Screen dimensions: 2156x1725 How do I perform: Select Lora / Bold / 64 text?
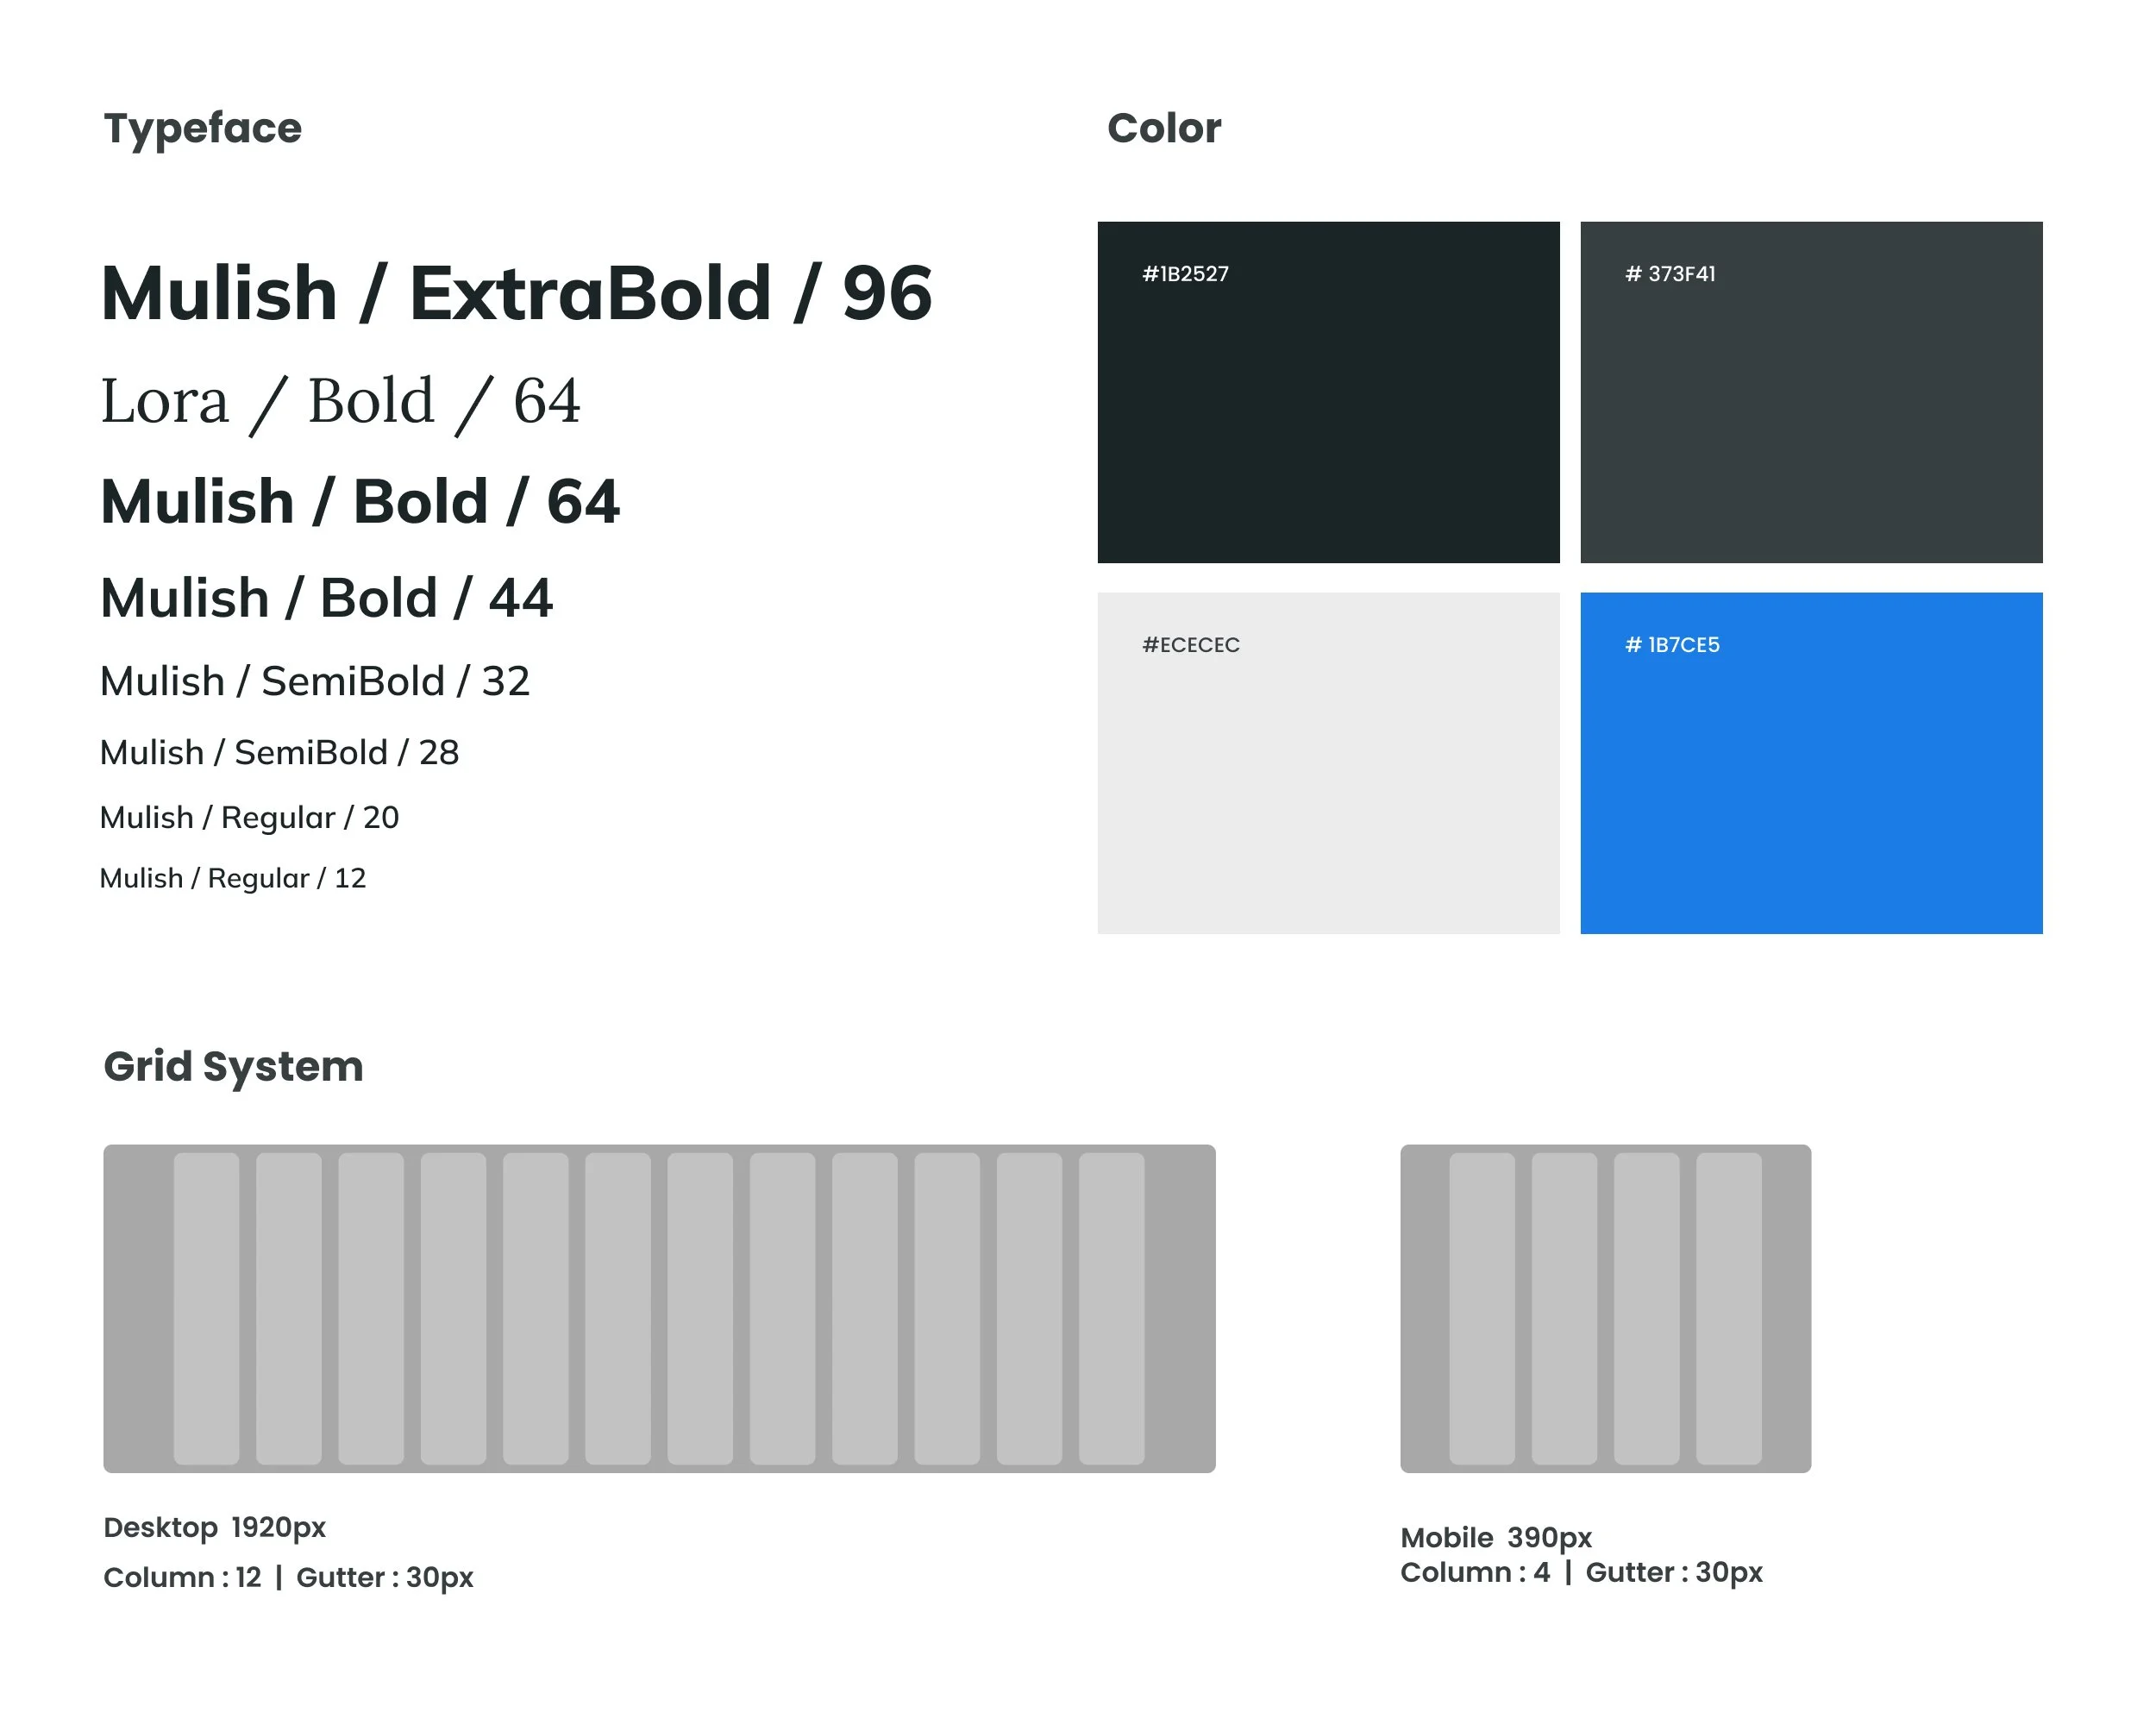point(340,402)
